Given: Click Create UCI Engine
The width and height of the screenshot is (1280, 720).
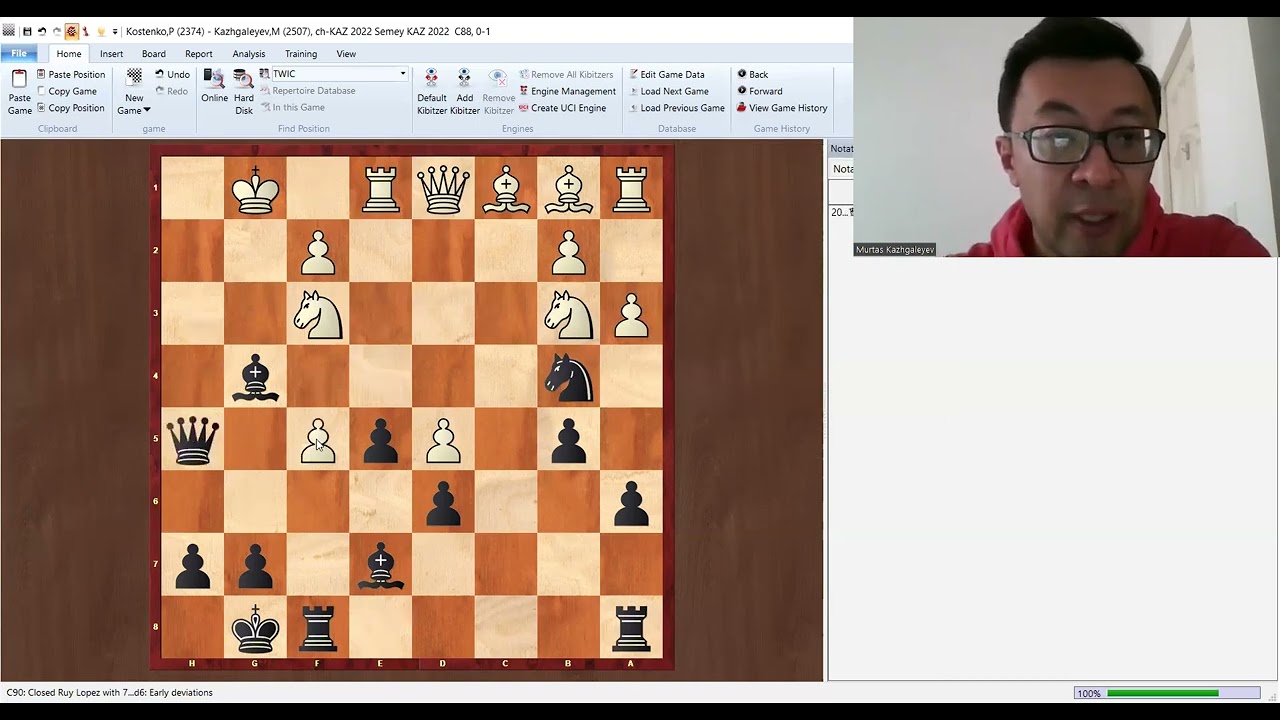Looking at the screenshot, I should (x=562, y=108).
